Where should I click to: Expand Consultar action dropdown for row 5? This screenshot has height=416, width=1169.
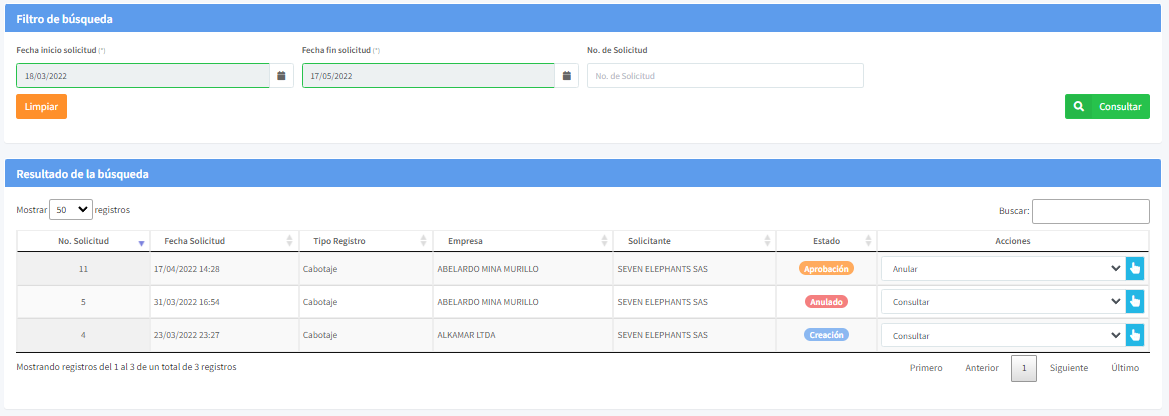click(1001, 301)
